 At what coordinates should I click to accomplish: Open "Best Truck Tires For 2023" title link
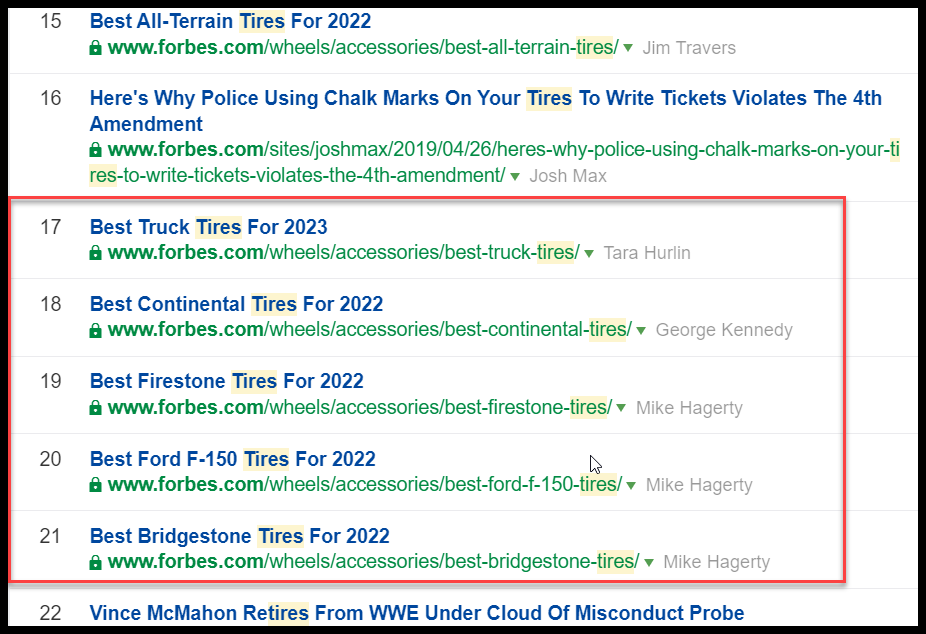coord(208,227)
